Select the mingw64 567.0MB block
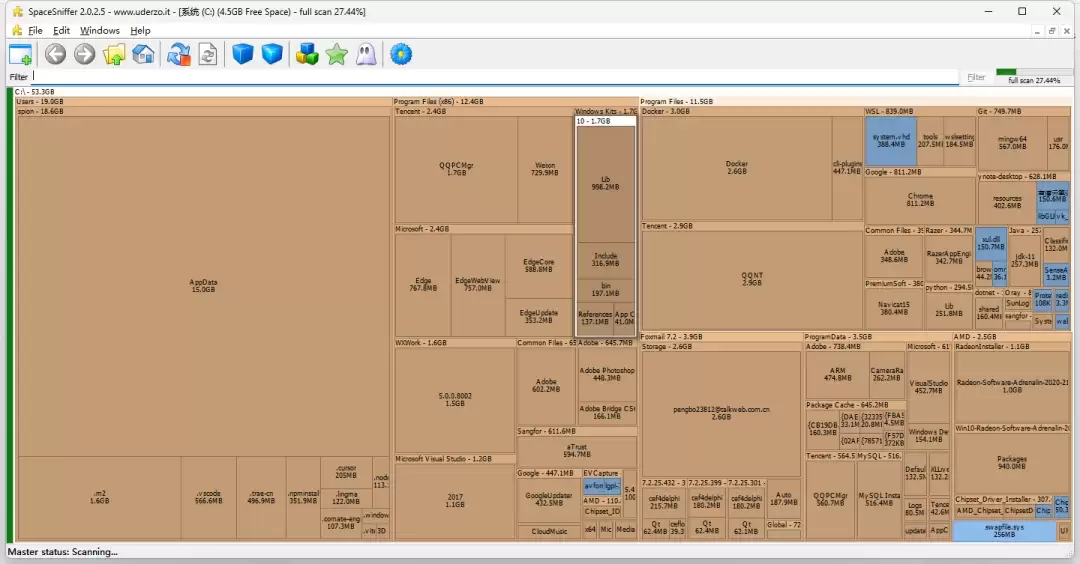Image resolution: width=1080 pixels, height=564 pixels. (x=1012, y=143)
